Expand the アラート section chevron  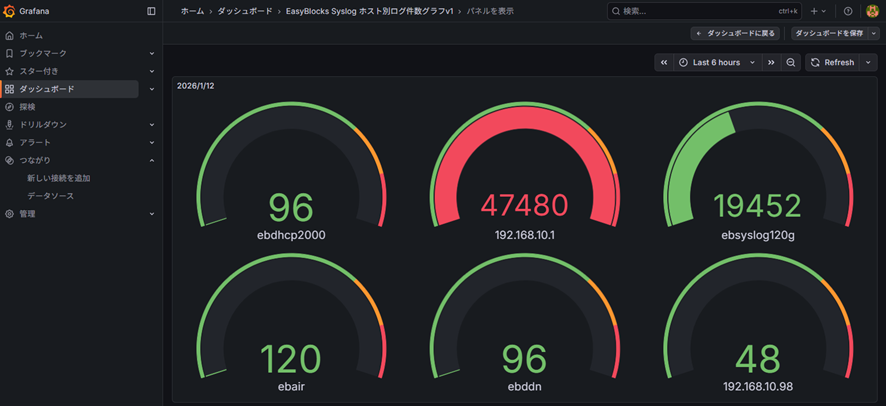pos(152,143)
